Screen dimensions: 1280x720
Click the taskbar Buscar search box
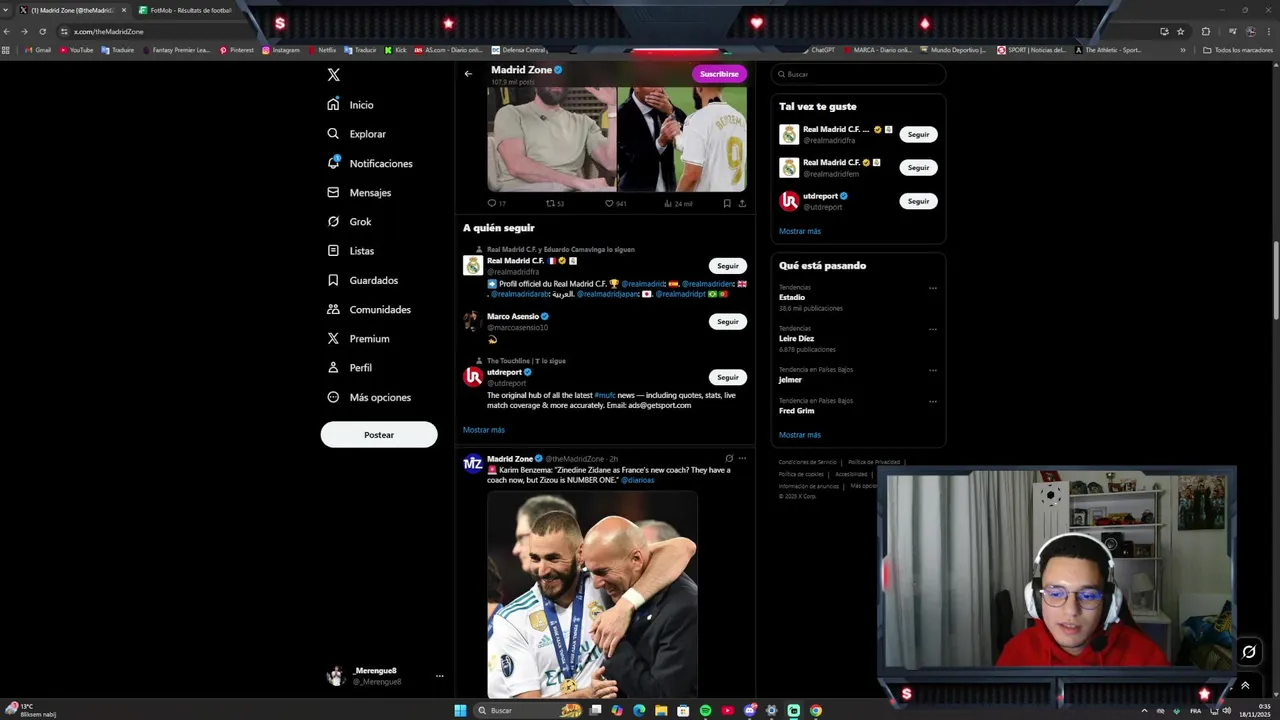(528, 710)
